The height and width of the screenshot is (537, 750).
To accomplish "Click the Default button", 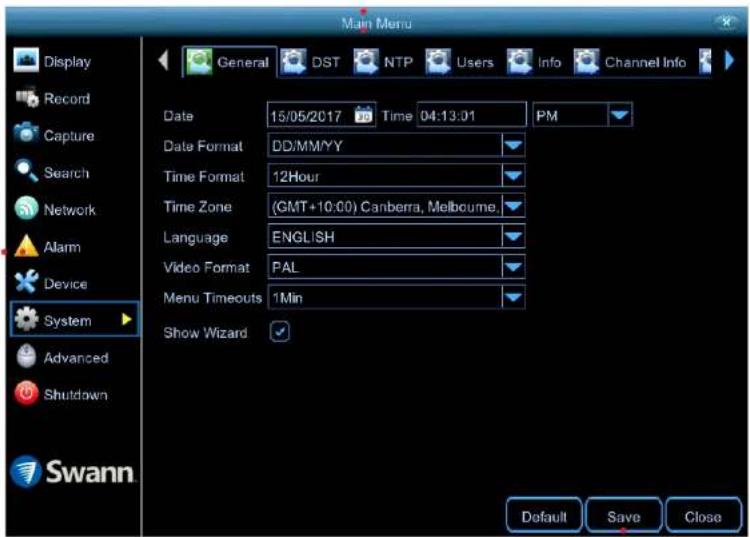I will tap(544, 516).
